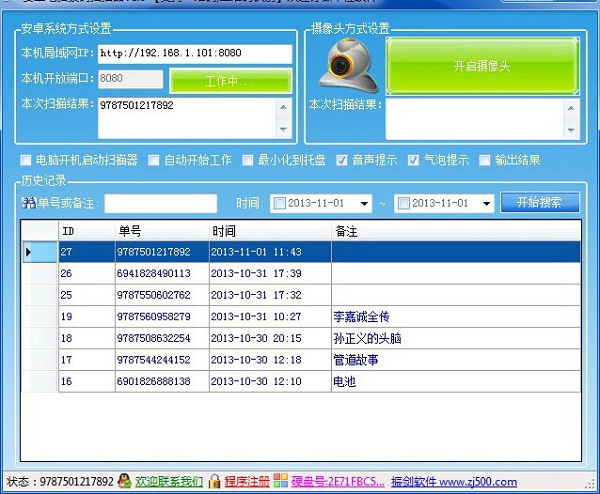Click 开启摄像头 button
Viewport: 600px width, 494px height.
tap(482, 66)
